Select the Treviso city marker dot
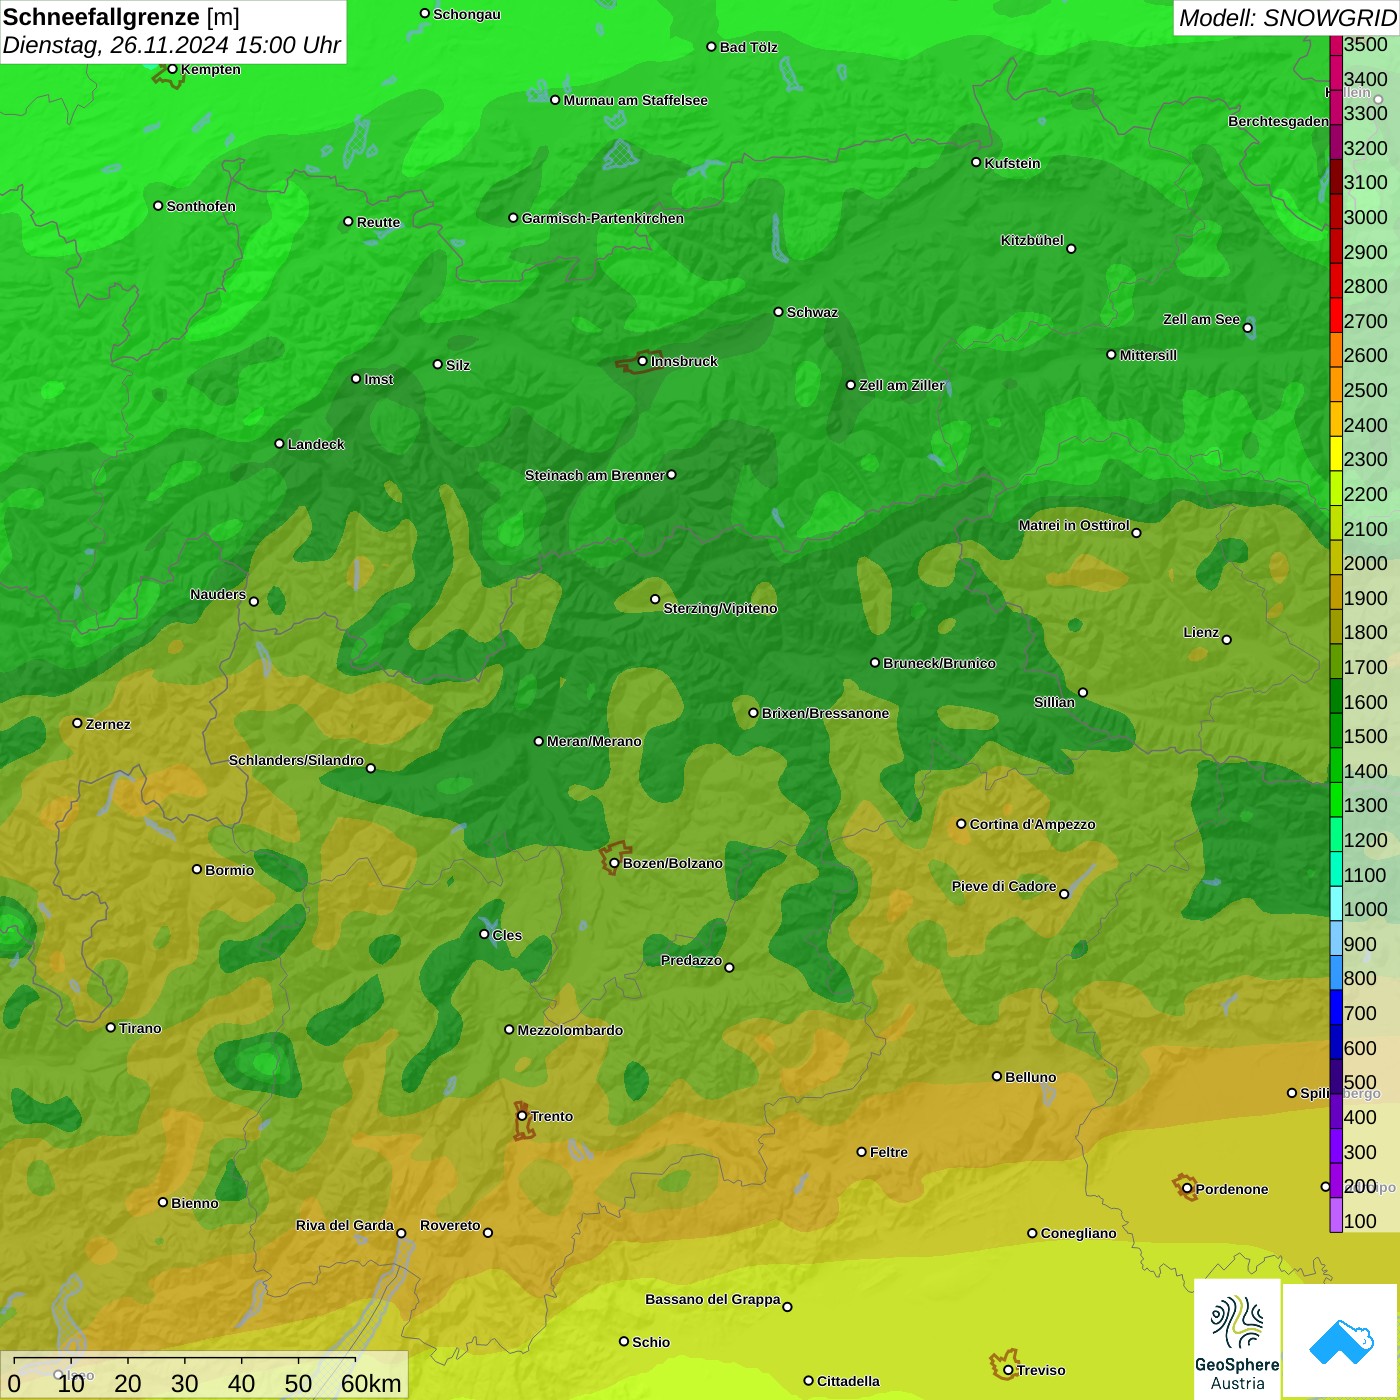Viewport: 1400px width, 1400px height. (1008, 1370)
